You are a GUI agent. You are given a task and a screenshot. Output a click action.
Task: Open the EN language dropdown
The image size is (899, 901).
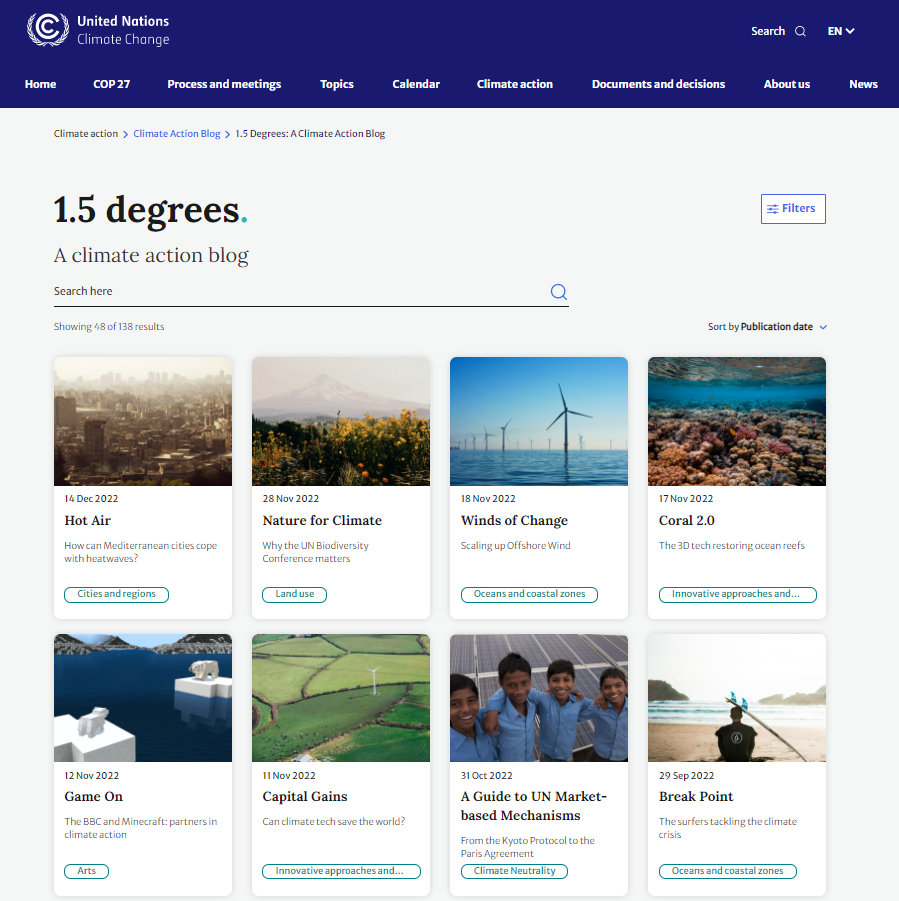tap(841, 31)
